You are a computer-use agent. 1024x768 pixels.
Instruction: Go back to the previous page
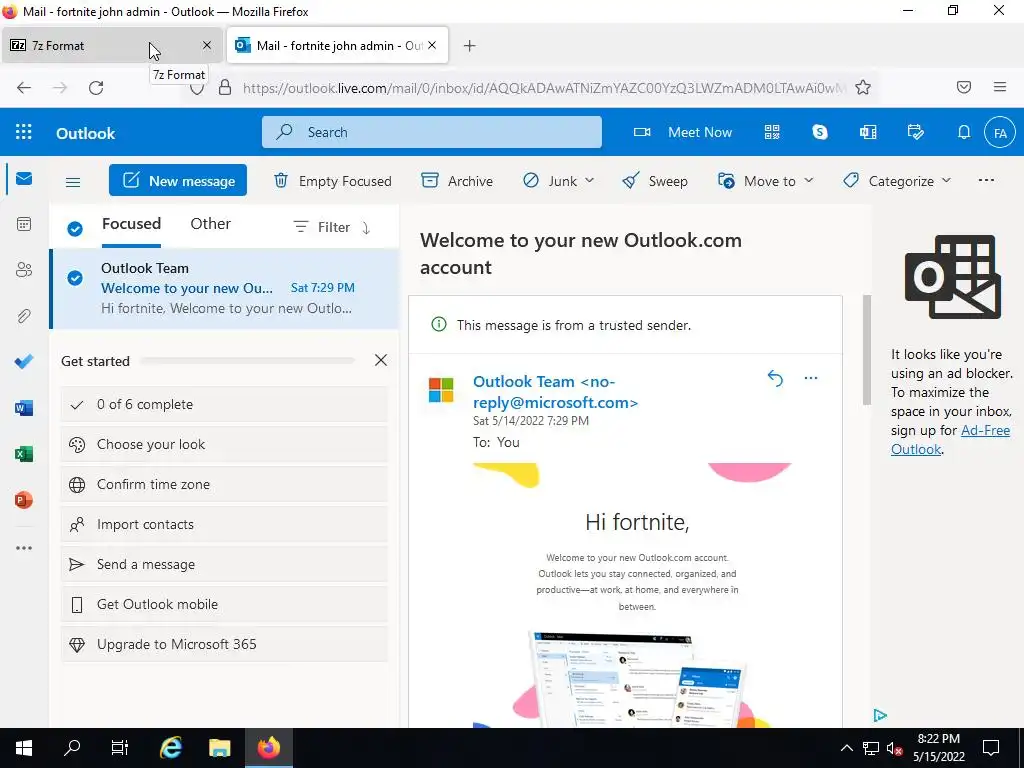24,88
